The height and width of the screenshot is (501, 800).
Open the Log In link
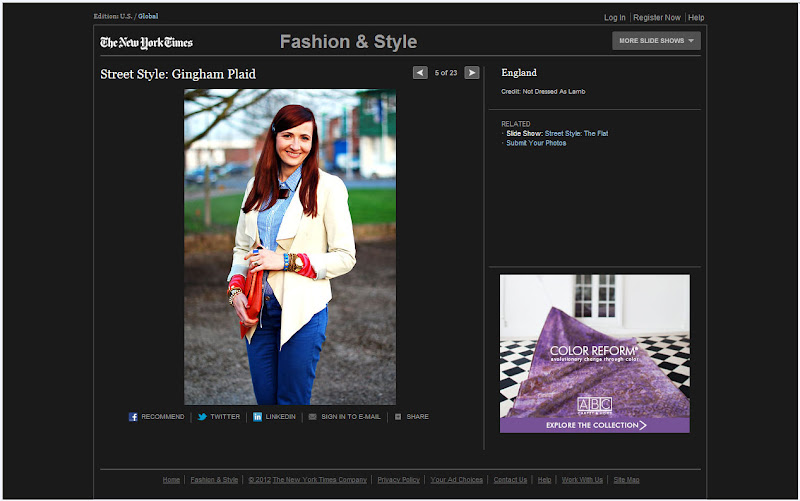(614, 18)
